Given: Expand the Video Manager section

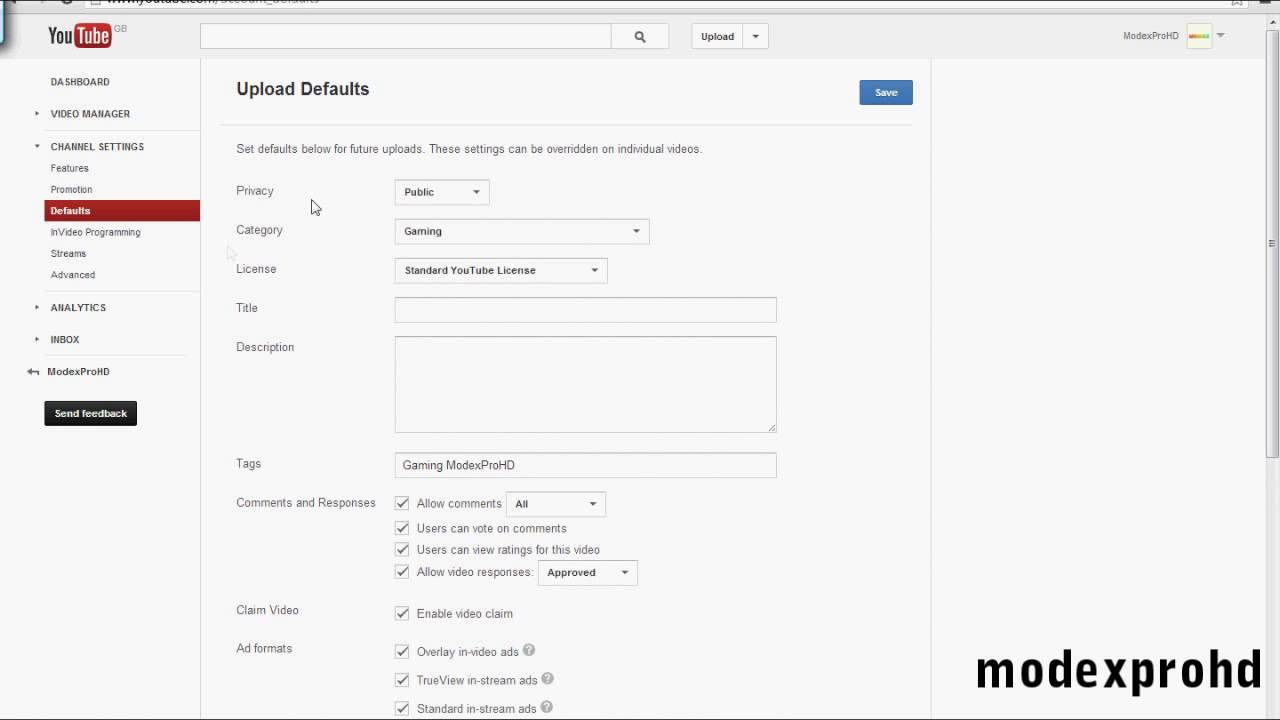Looking at the screenshot, I should pos(37,114).
